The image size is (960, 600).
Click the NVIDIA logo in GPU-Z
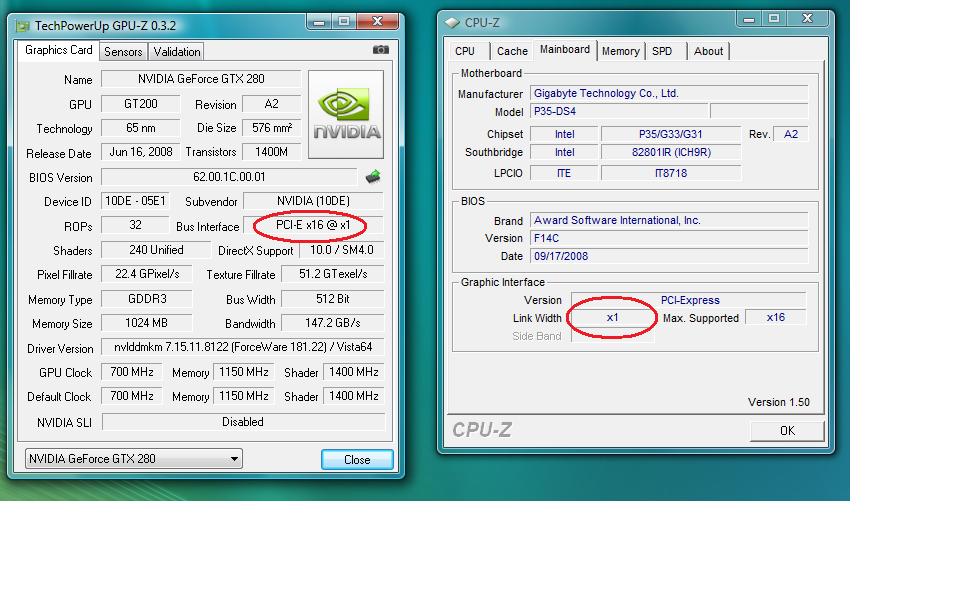tap(346, 114)
